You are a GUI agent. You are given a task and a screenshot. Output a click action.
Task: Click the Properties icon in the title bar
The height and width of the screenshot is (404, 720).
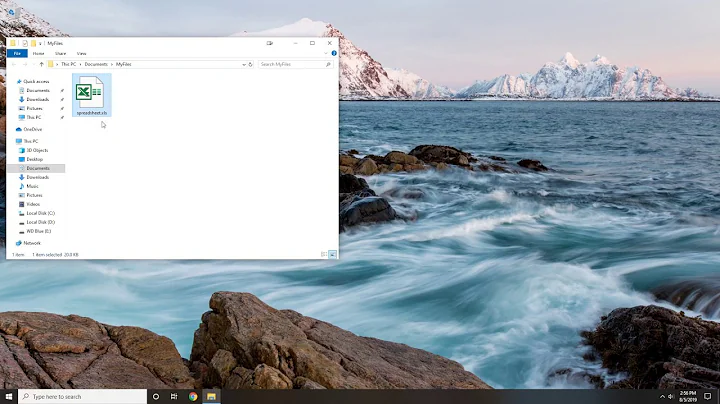click(25, 43)
